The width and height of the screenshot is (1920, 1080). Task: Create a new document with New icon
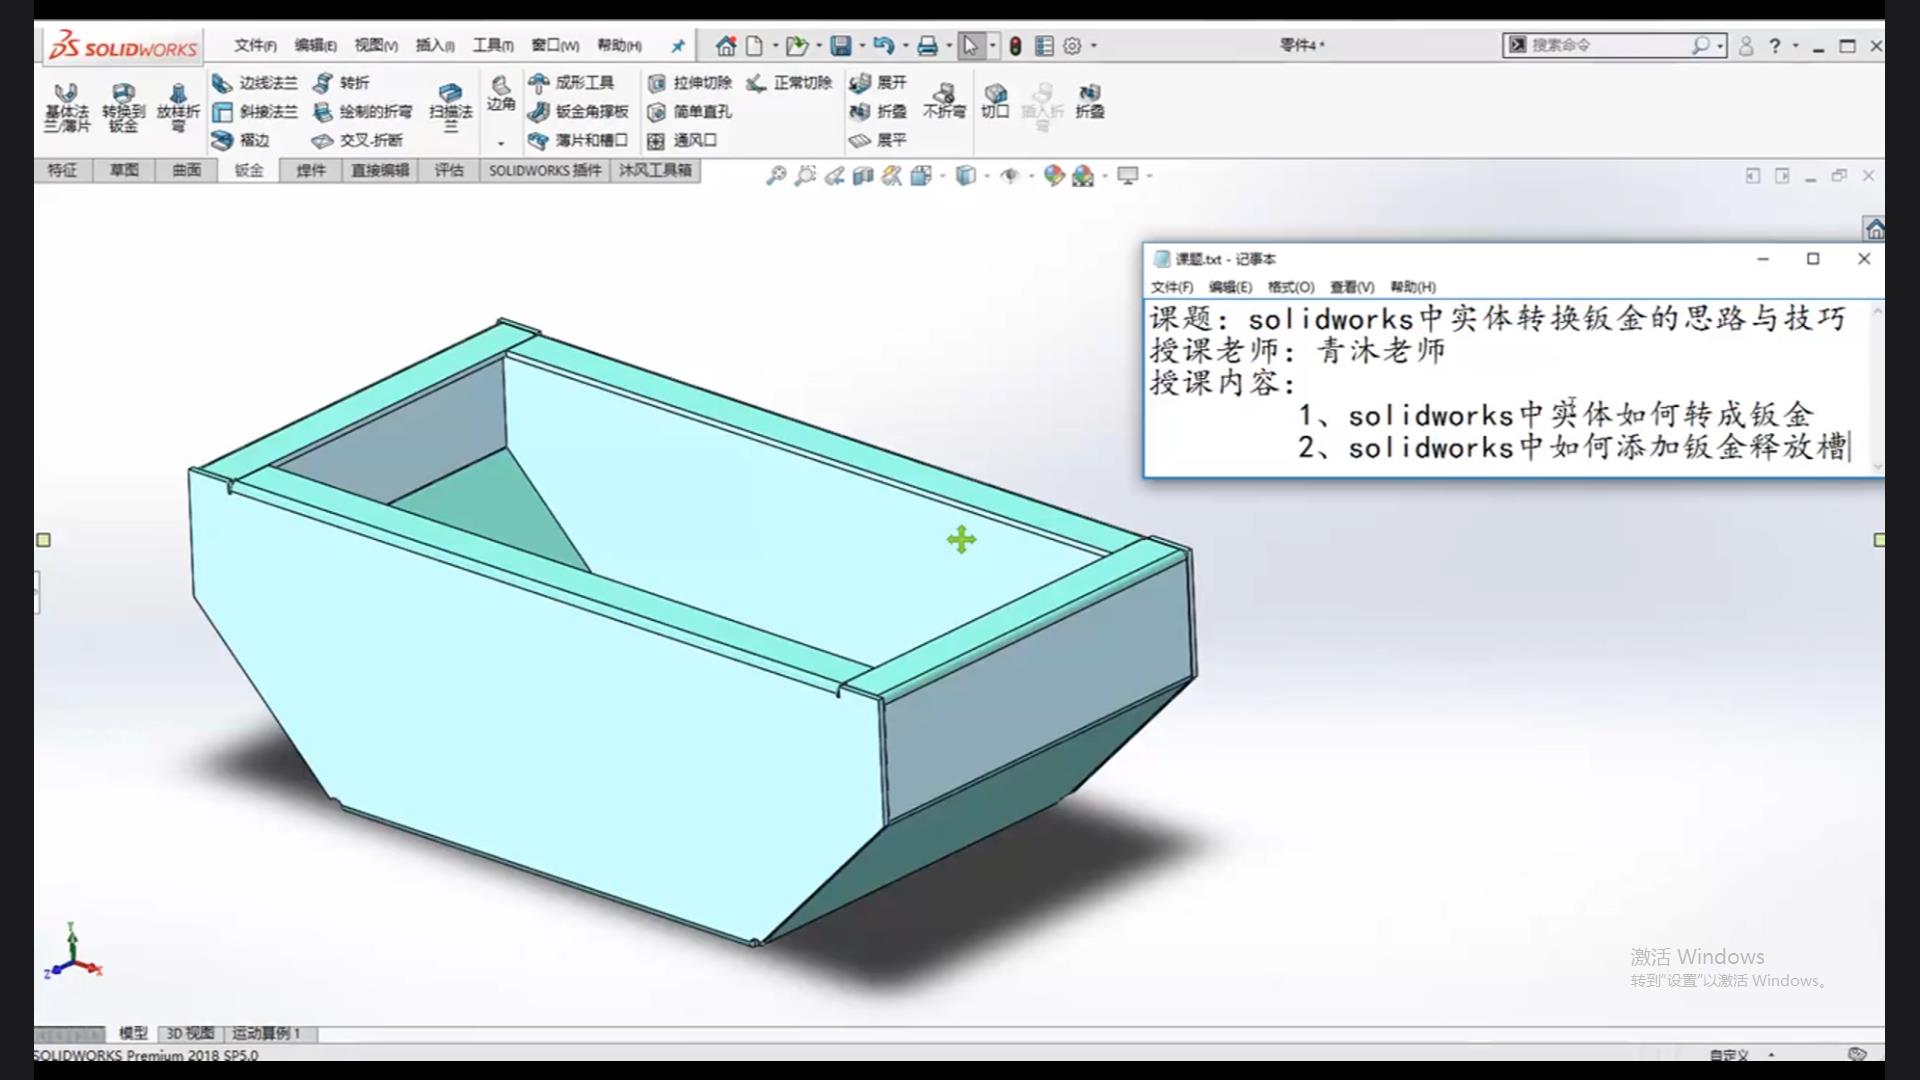point(755,46)
